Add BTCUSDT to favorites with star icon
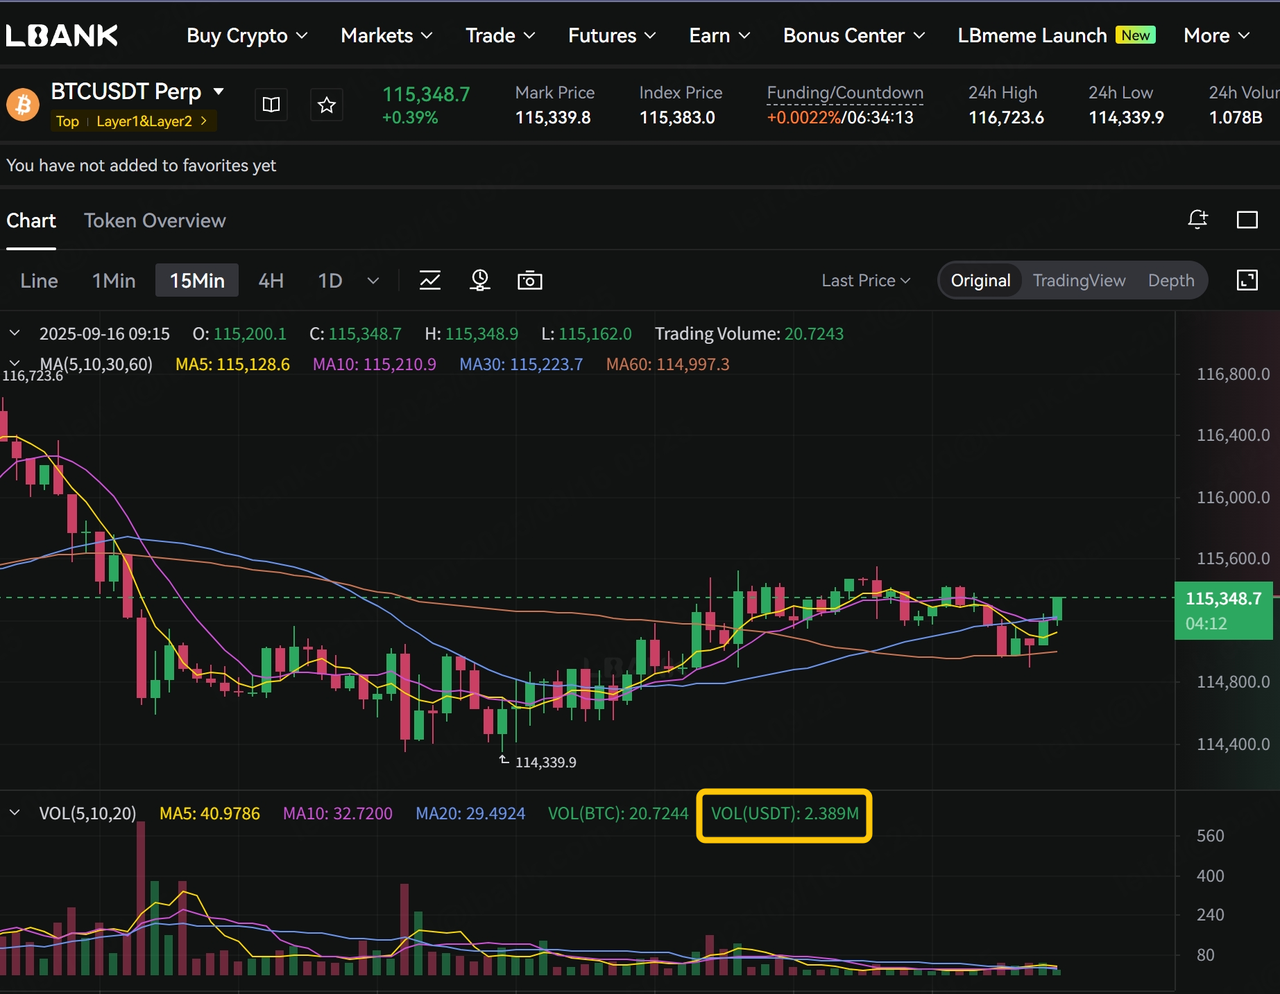This screenshot has width=1280, height=994. (326, 105)
